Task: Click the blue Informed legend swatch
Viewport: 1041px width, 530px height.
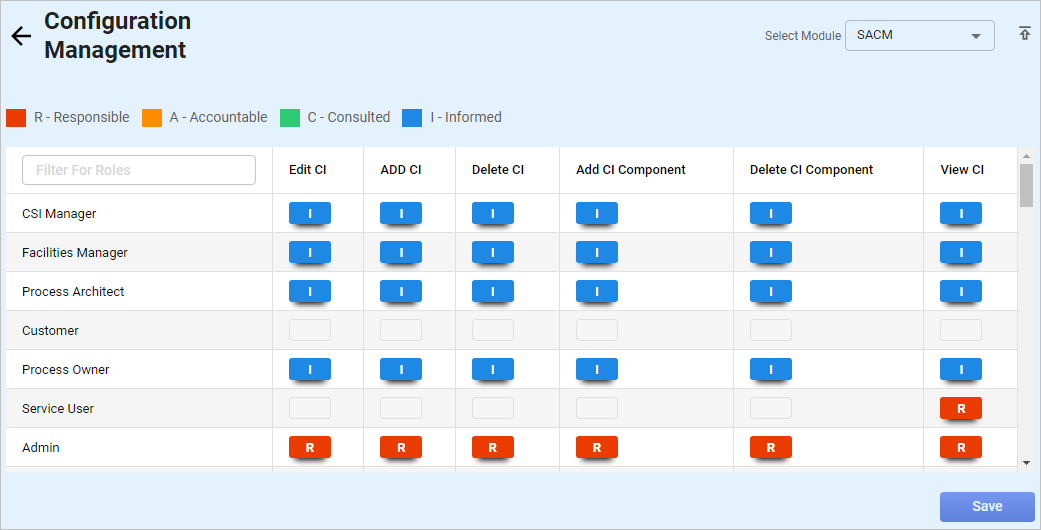Action: coord(412,118)
